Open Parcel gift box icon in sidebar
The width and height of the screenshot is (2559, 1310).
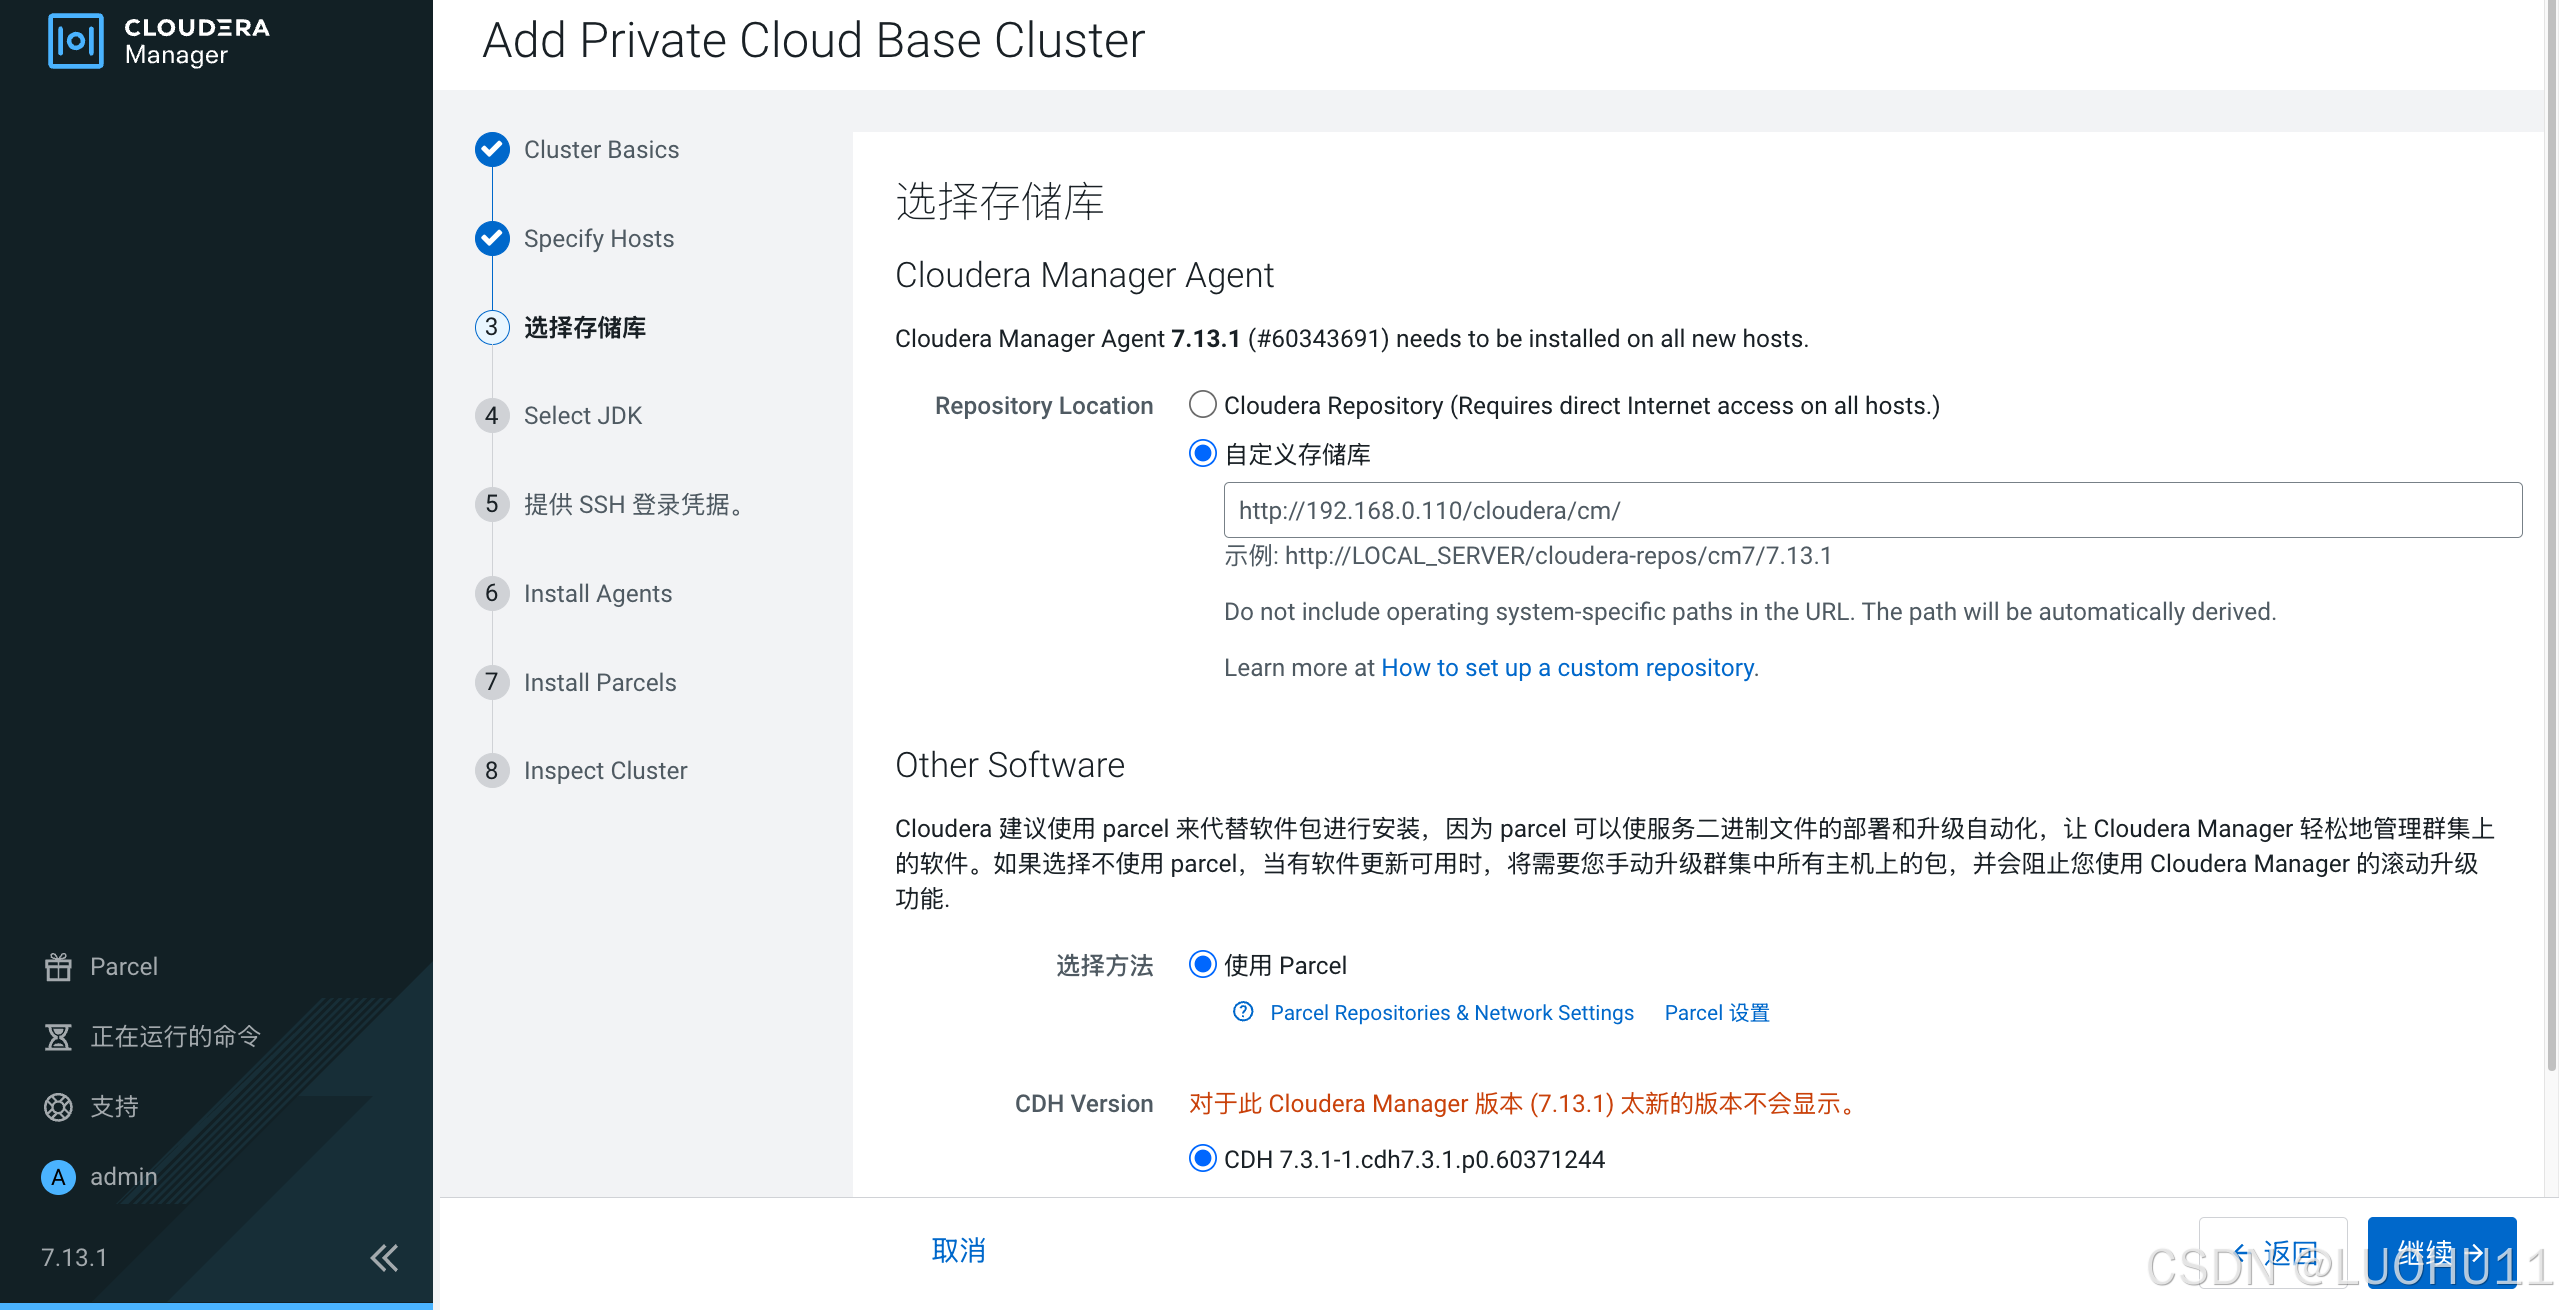click(x=58, y=967)
